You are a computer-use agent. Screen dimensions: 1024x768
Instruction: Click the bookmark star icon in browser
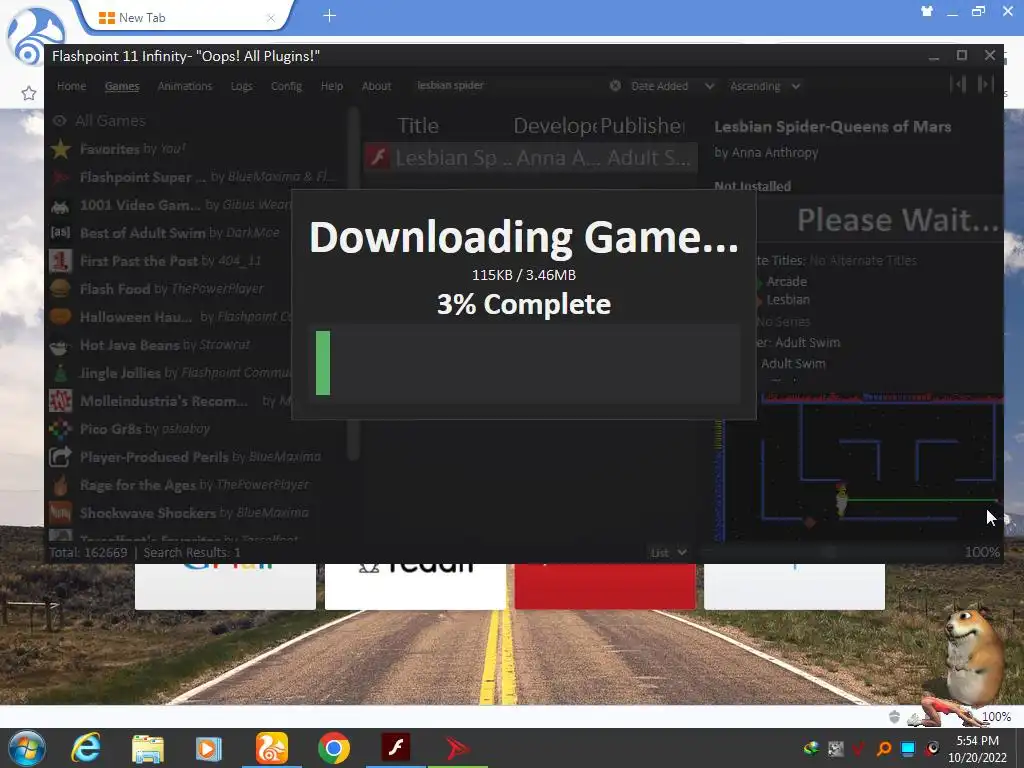28,93
